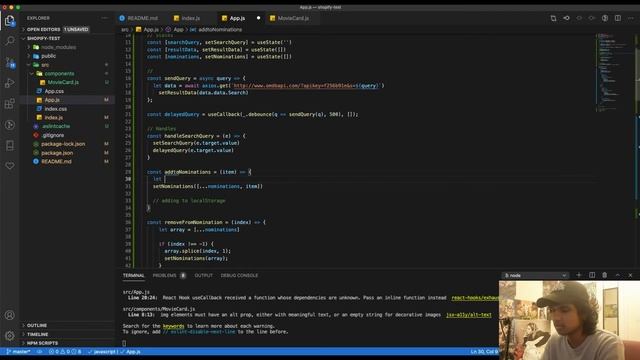
Task: Click Ln 30 cursor position in status bar
Action: click(484, 351)
